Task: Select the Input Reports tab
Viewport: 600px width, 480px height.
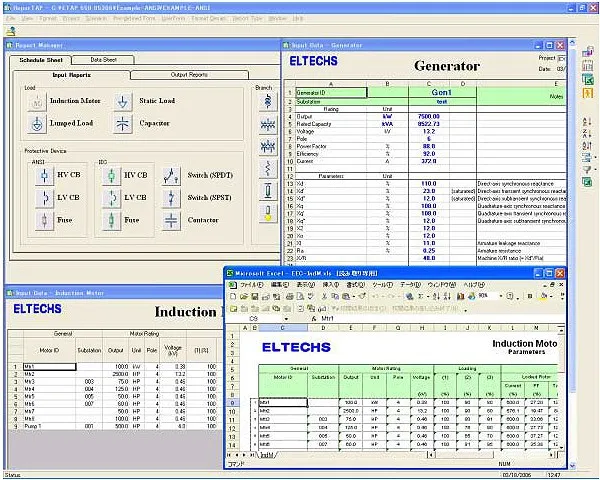Action: coord(72,75)
